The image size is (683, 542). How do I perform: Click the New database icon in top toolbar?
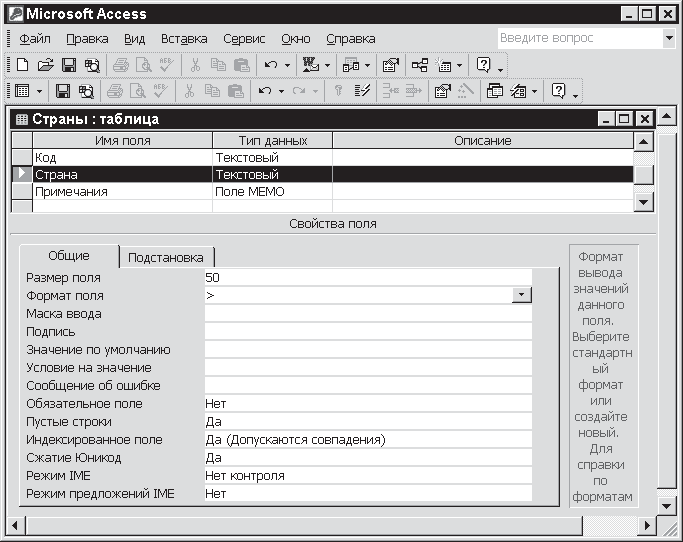point(23,65)
